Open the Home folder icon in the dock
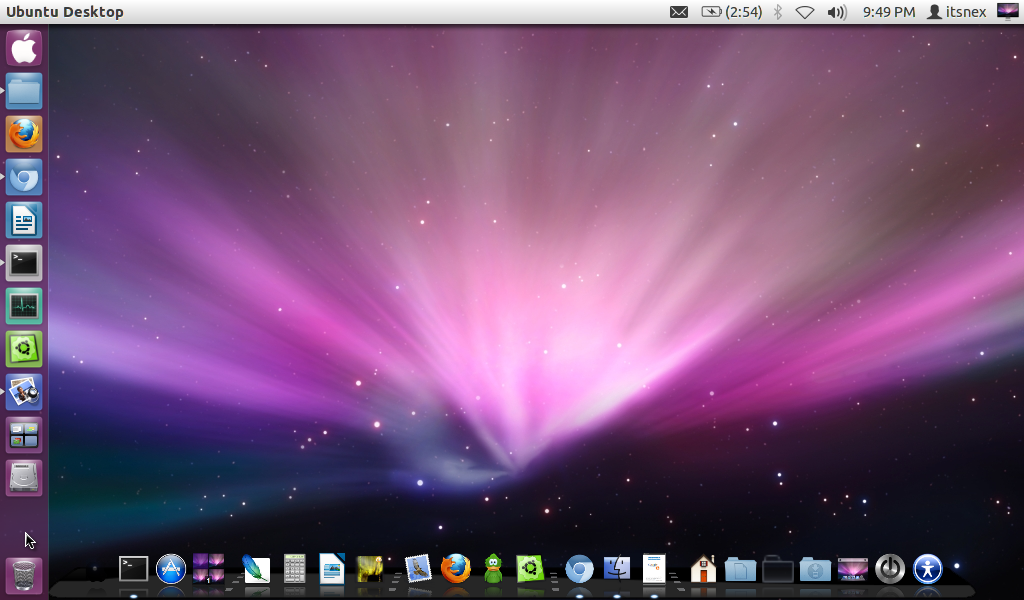The height and width of the screenshot is (600, 1024). (703, 570)
